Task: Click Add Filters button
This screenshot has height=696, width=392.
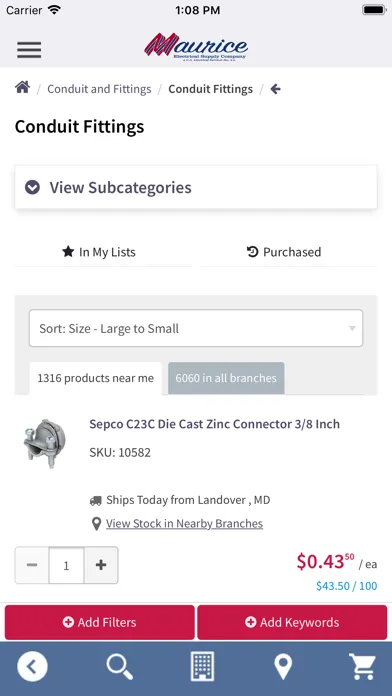Action: point(99,622)
